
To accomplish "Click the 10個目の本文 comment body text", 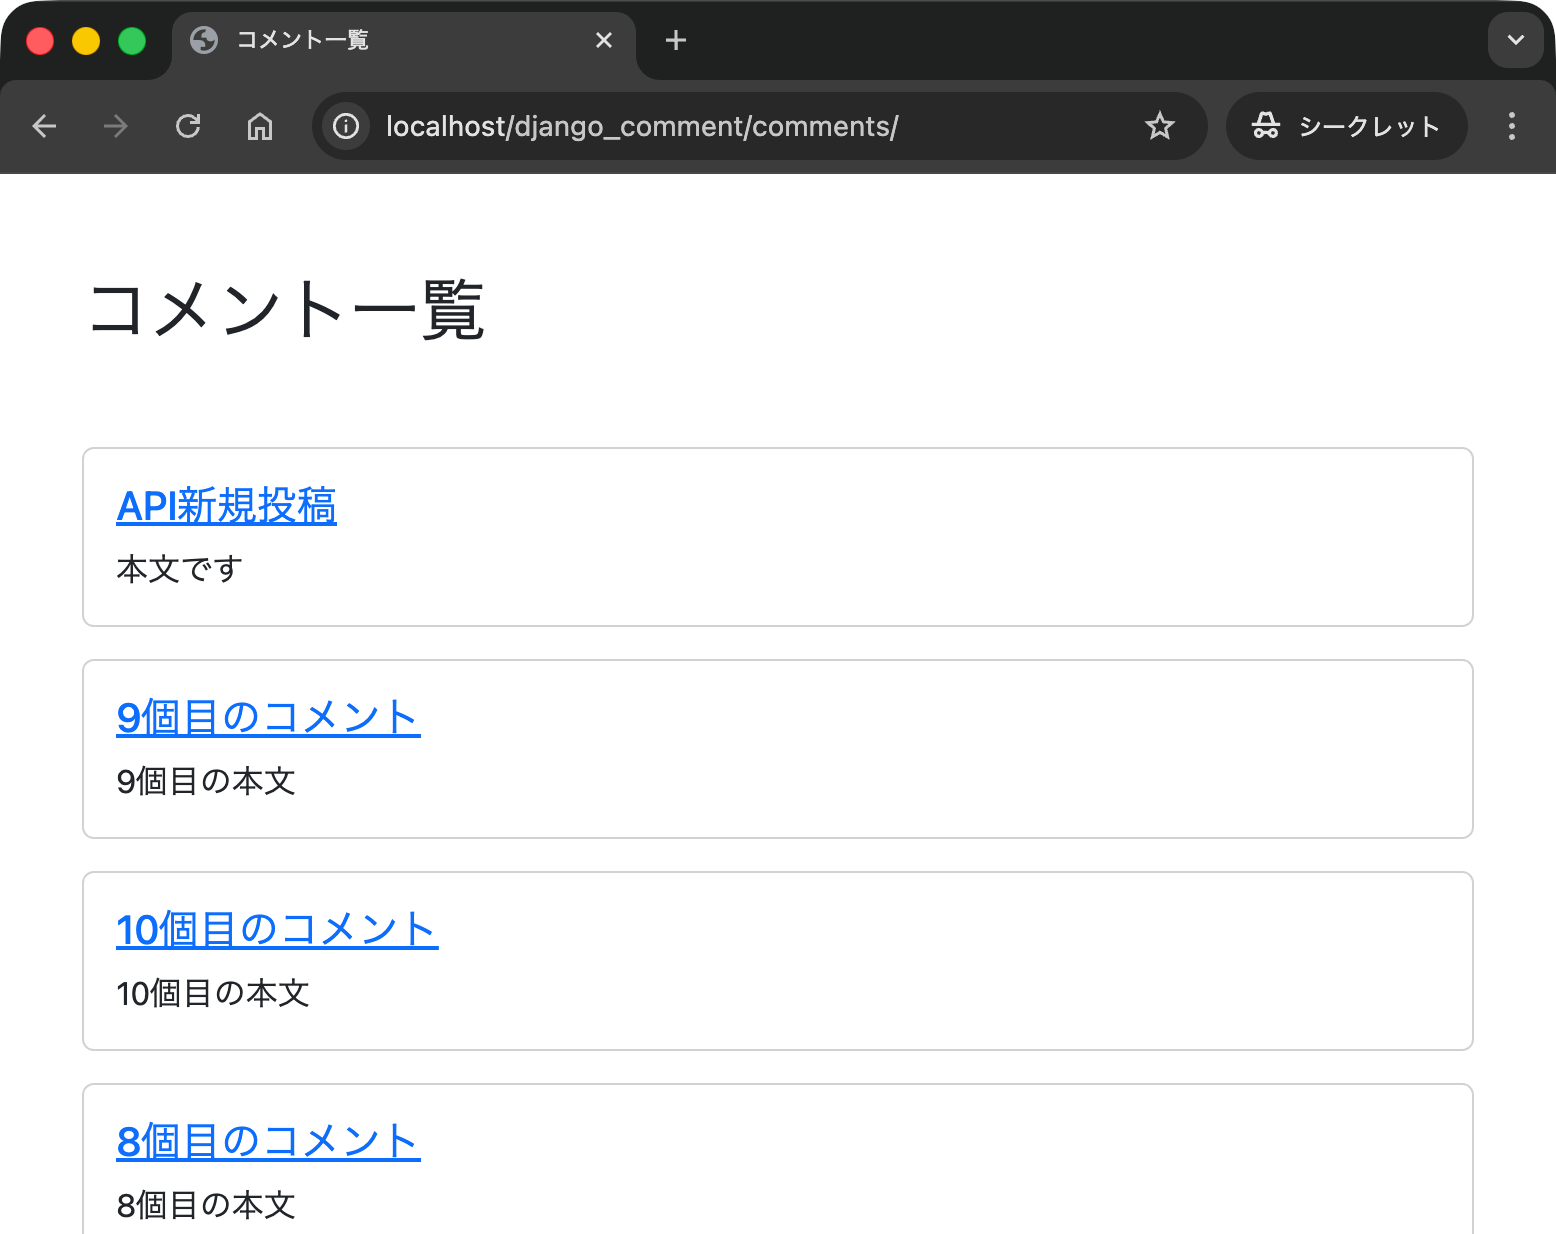I will click(x=212, y=994).
